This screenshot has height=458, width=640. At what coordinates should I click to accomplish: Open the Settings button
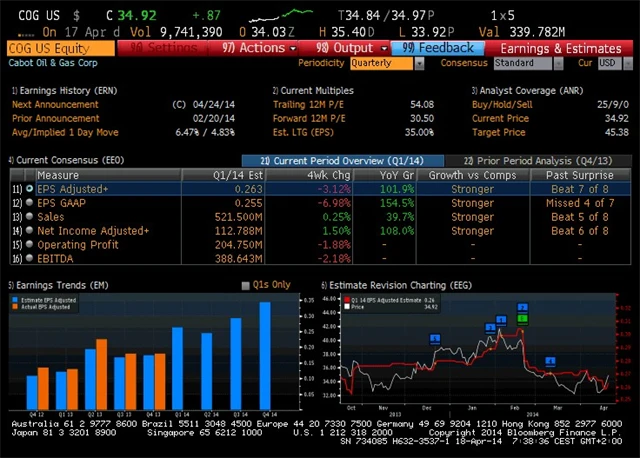159,48
